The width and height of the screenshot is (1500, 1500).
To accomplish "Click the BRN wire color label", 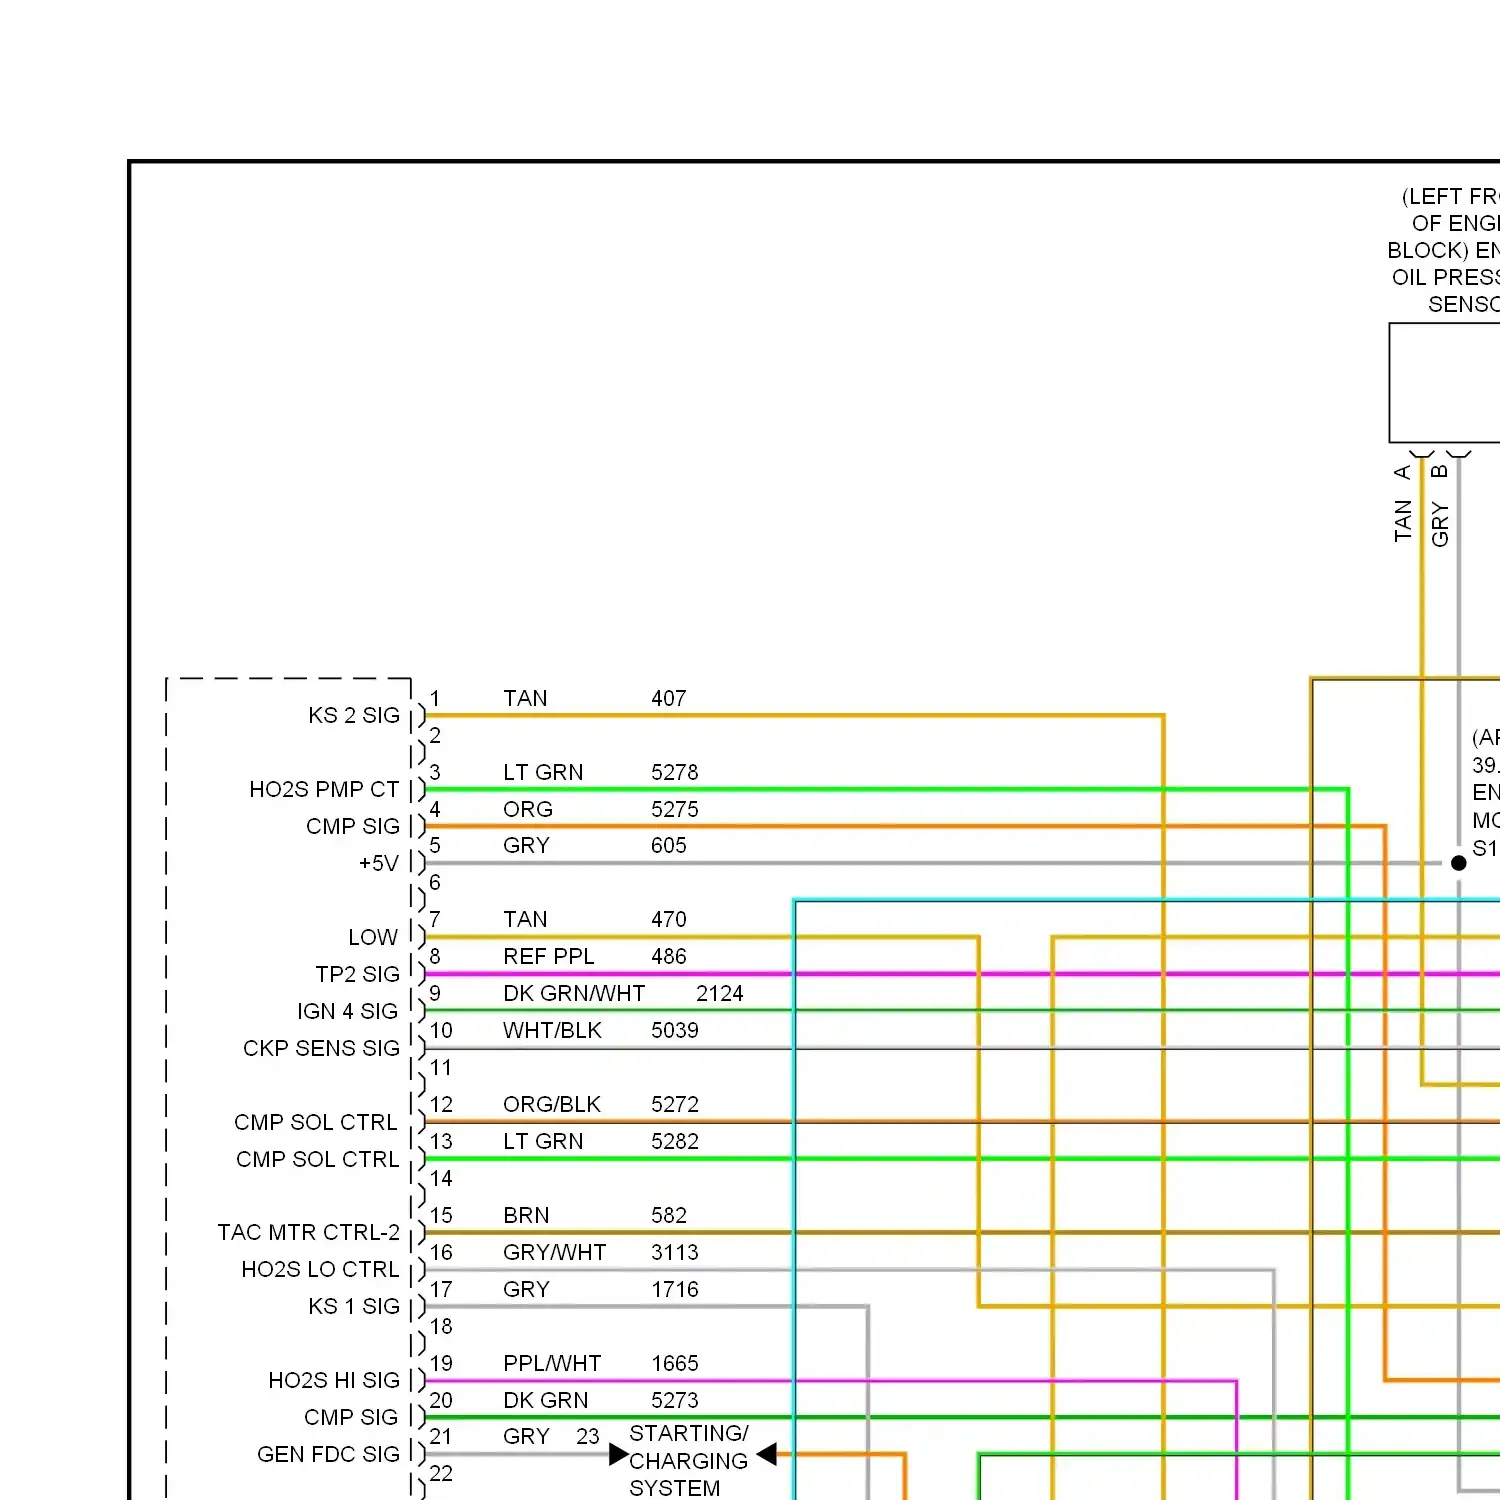I will (x=526, y=1215).
